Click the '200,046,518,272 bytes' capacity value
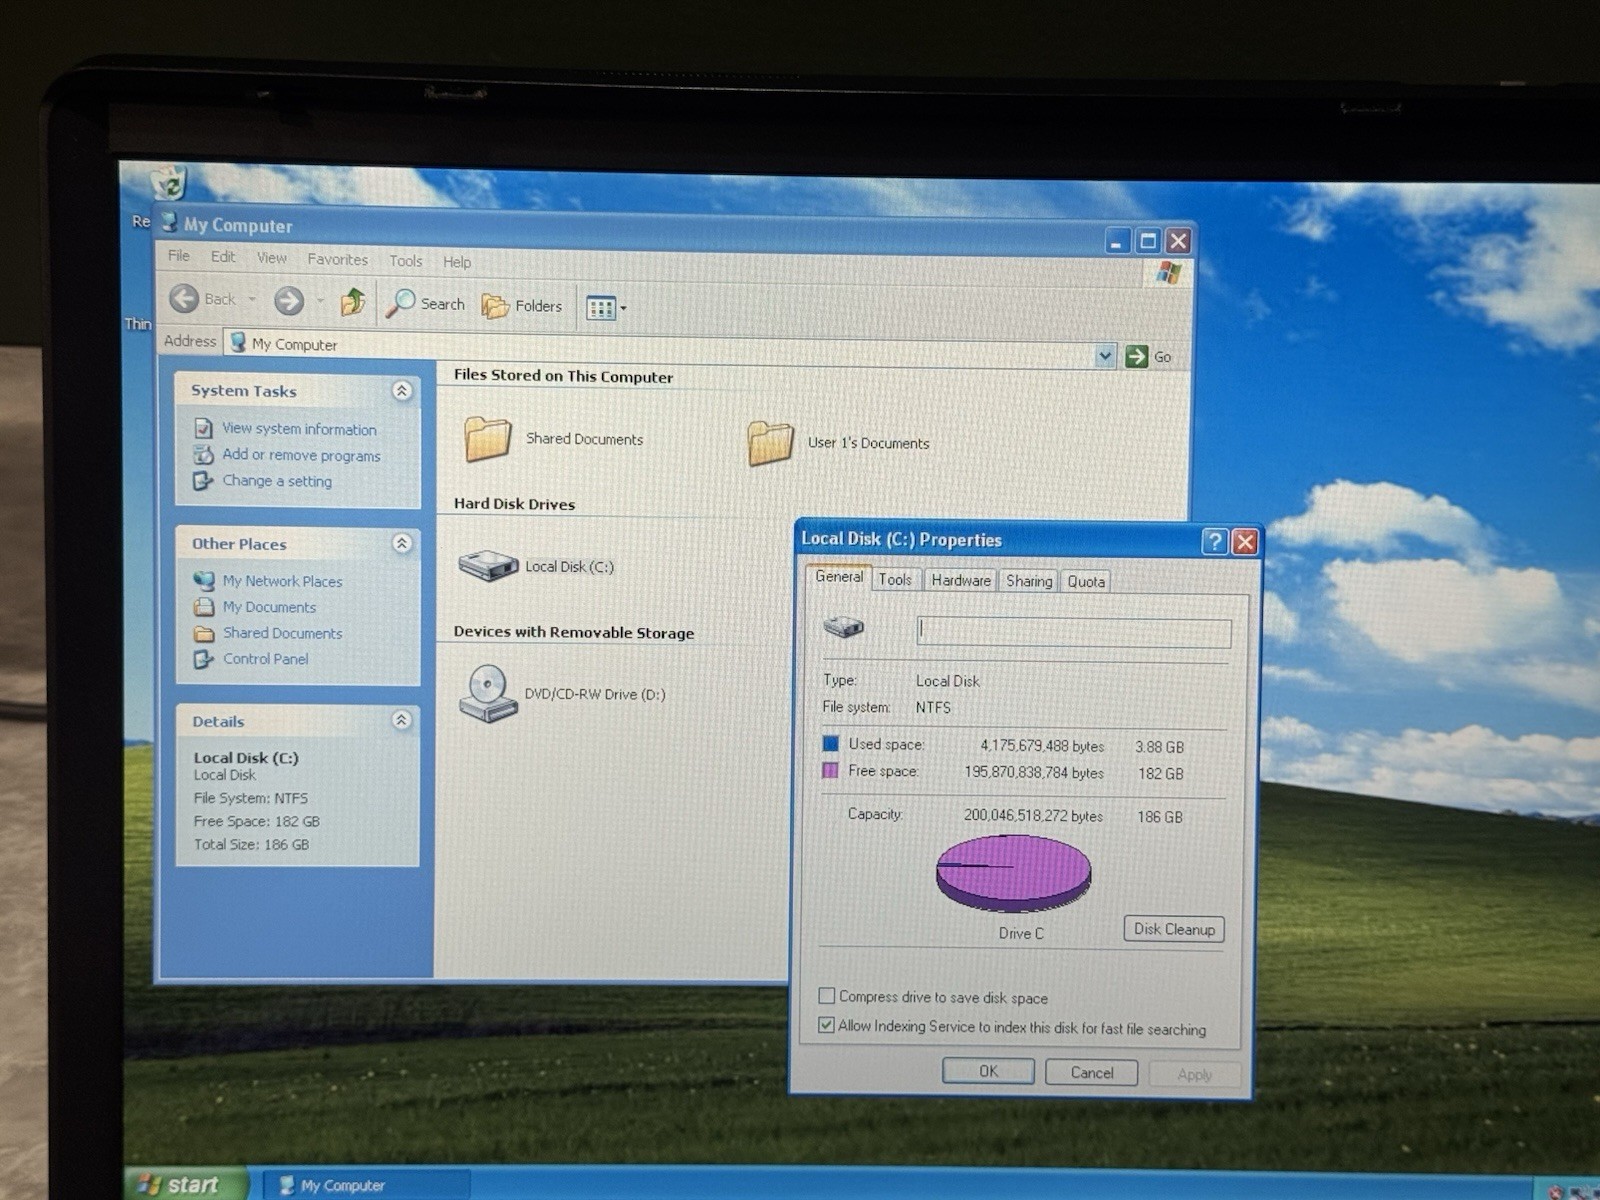The width and height of the screenshot is (1600, 1200). point(1033,816)
